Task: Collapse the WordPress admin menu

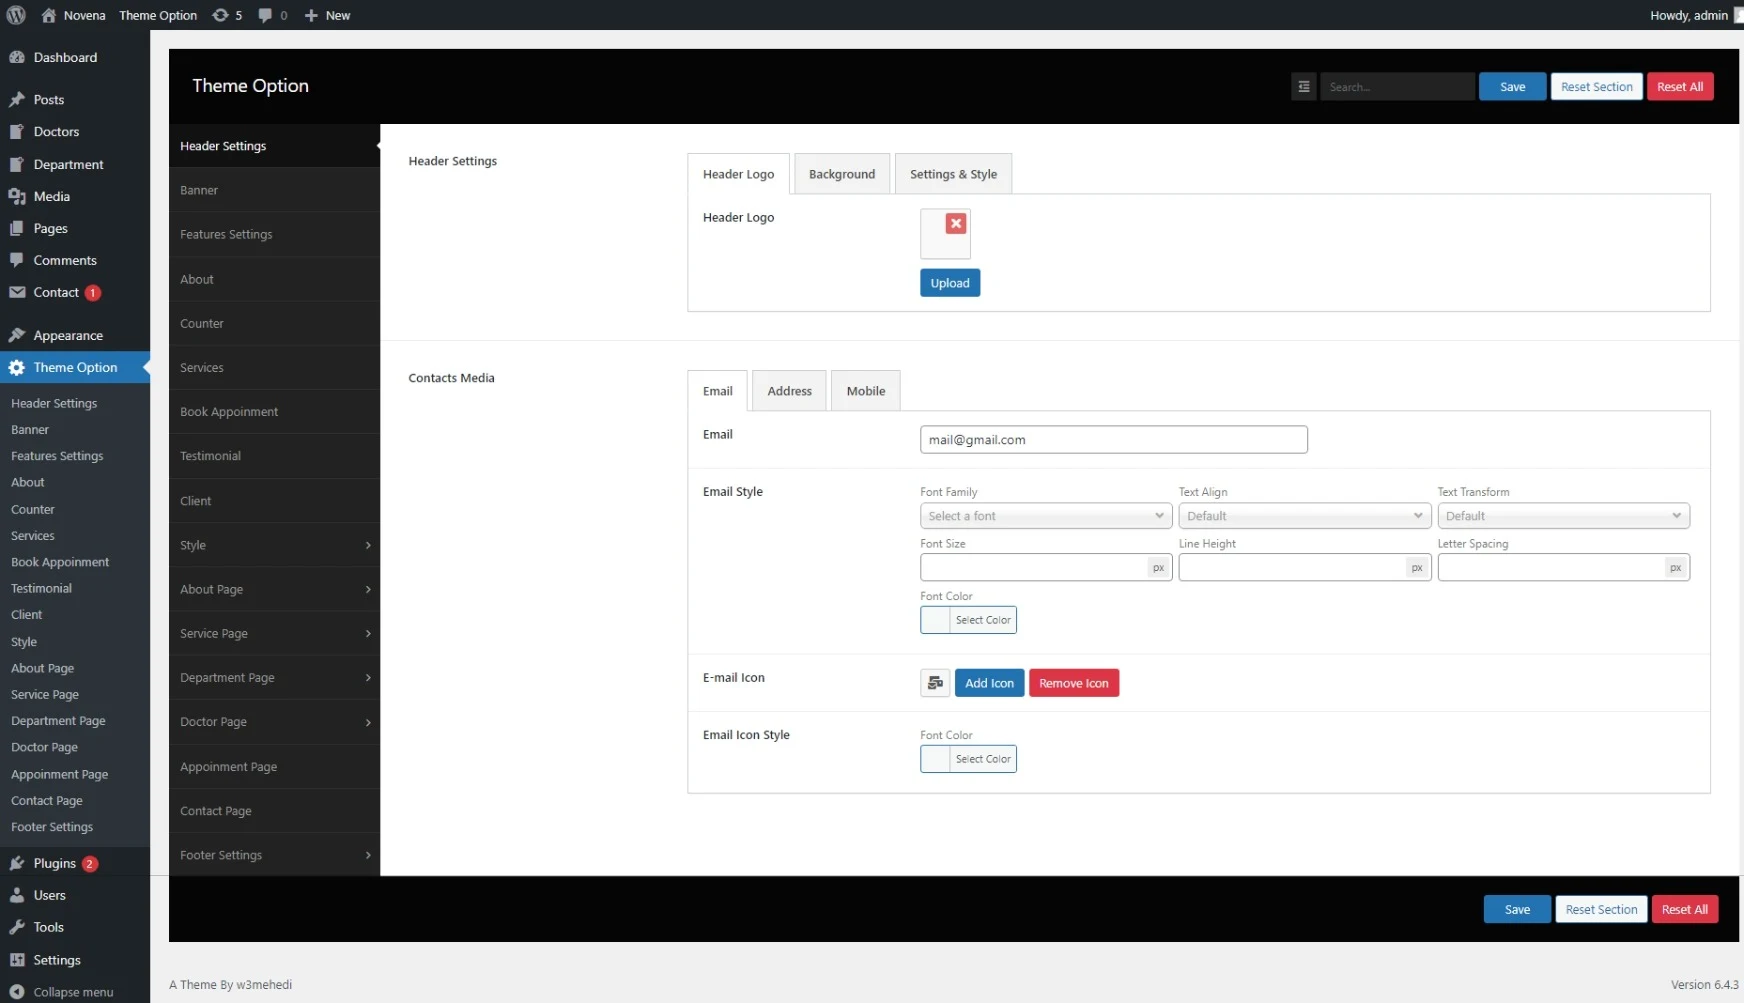Action: click(x=72, y=992)
